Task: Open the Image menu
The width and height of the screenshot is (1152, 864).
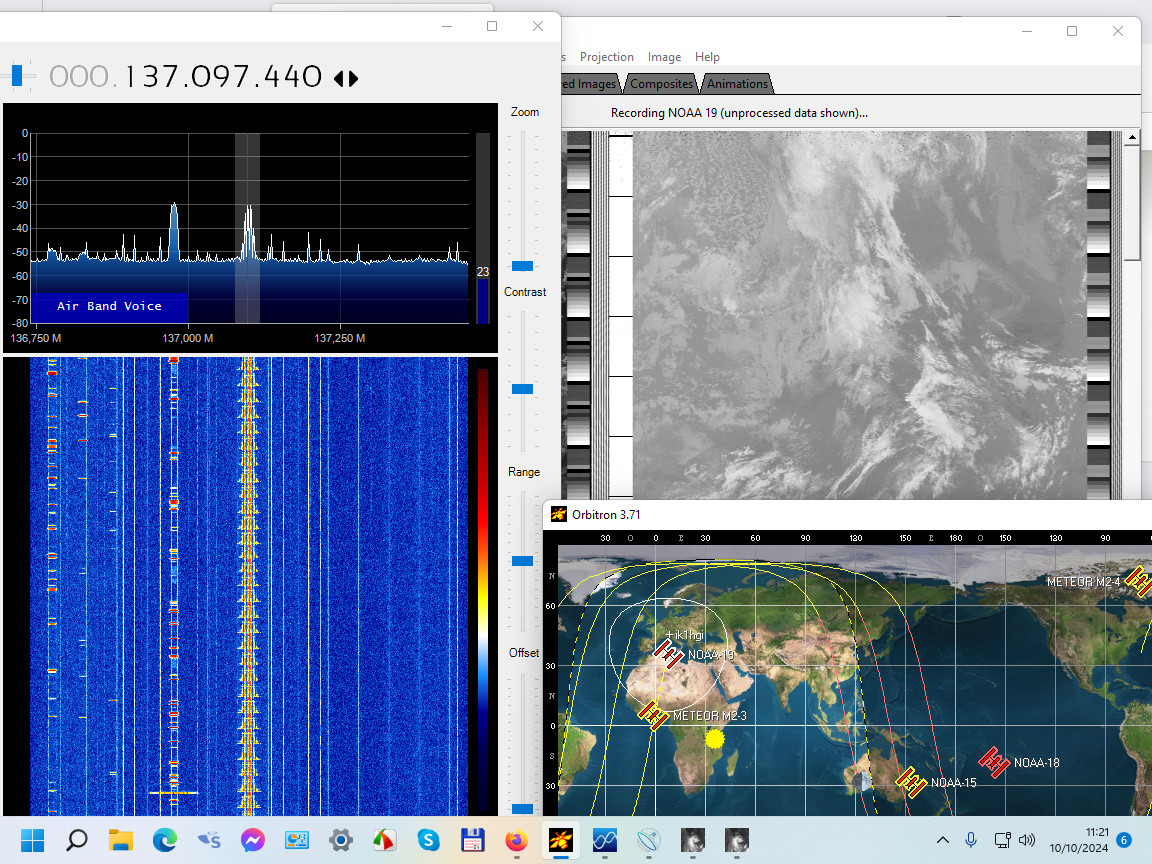Action: pyautogui.click(x=664, y=57)
